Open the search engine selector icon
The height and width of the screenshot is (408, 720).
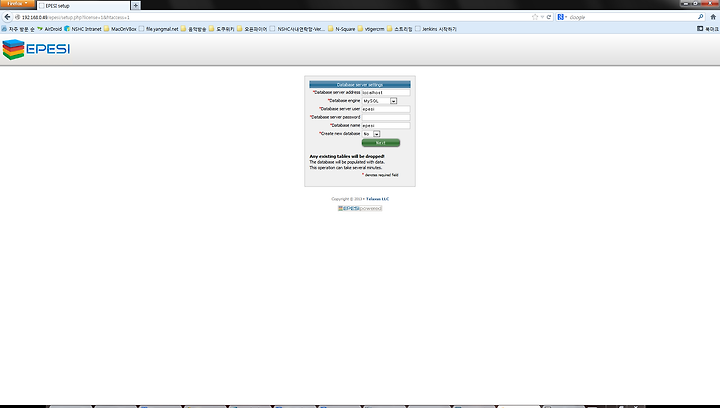pos(562,17)
